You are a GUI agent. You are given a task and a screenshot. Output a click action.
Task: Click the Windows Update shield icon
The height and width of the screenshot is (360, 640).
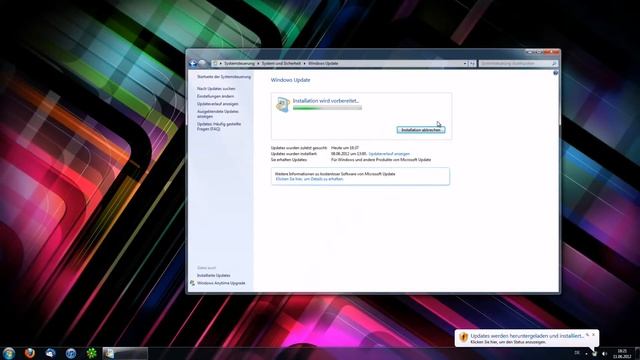point(282,104)
